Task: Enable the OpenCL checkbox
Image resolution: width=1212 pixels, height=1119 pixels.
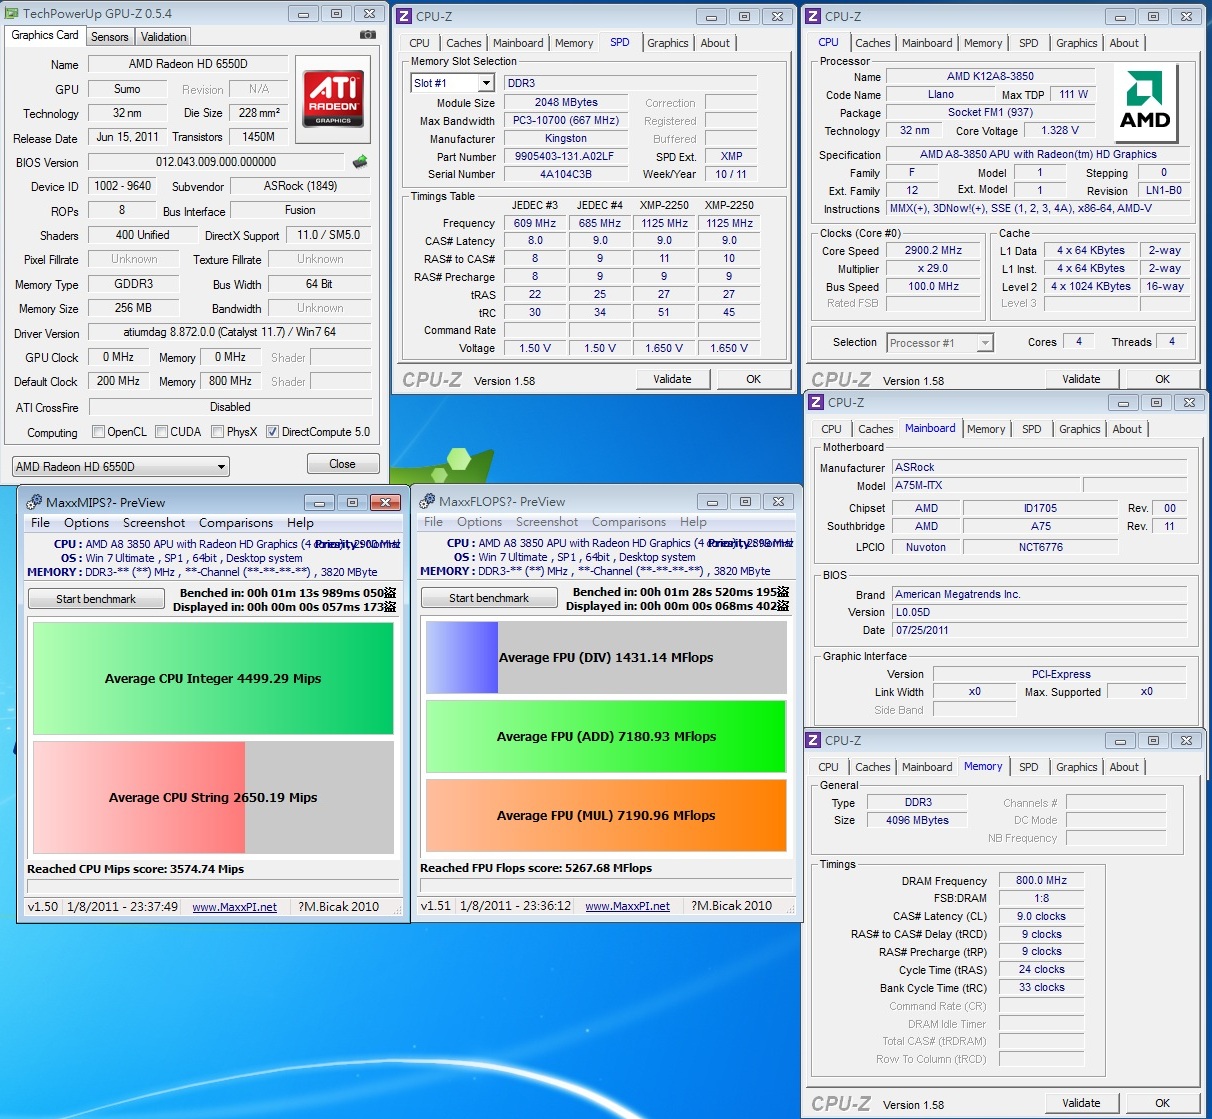Action: (x=98, y=432)
